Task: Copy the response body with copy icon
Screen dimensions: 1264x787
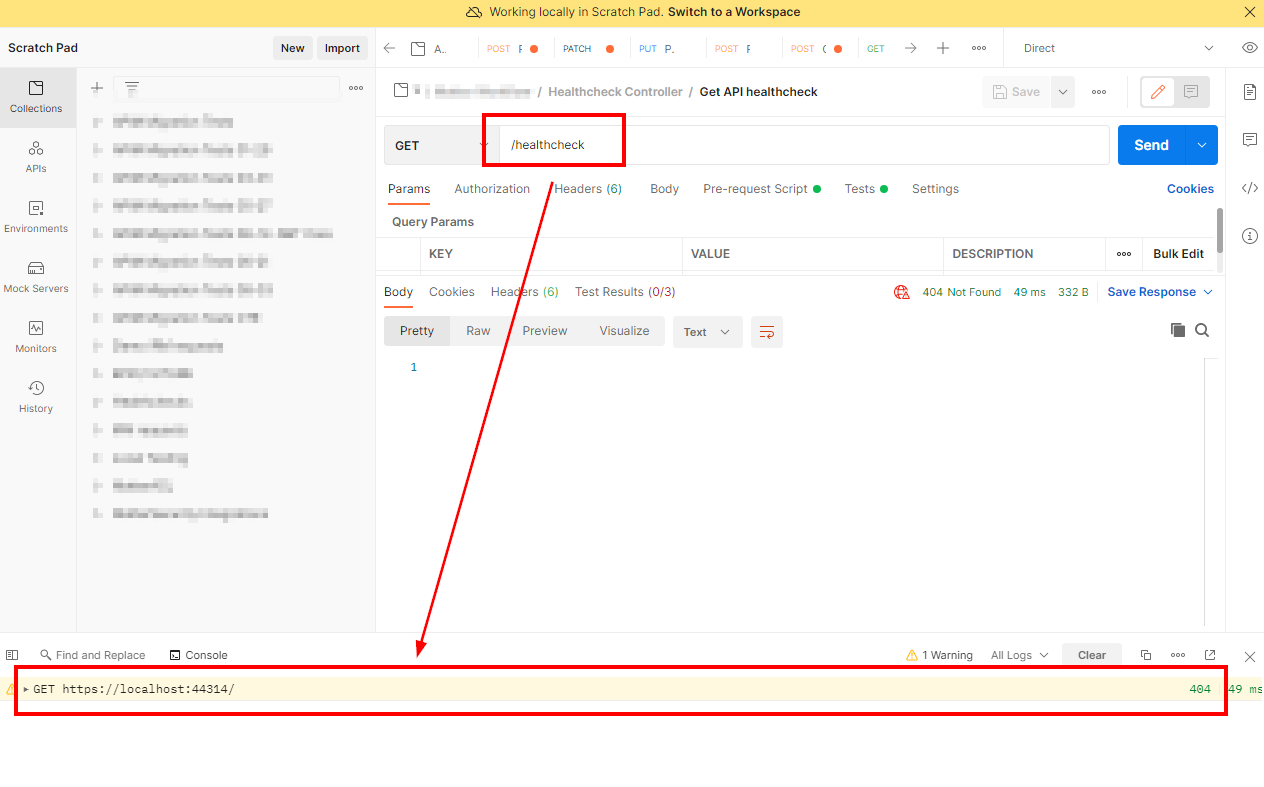Action: [1178, 330]
